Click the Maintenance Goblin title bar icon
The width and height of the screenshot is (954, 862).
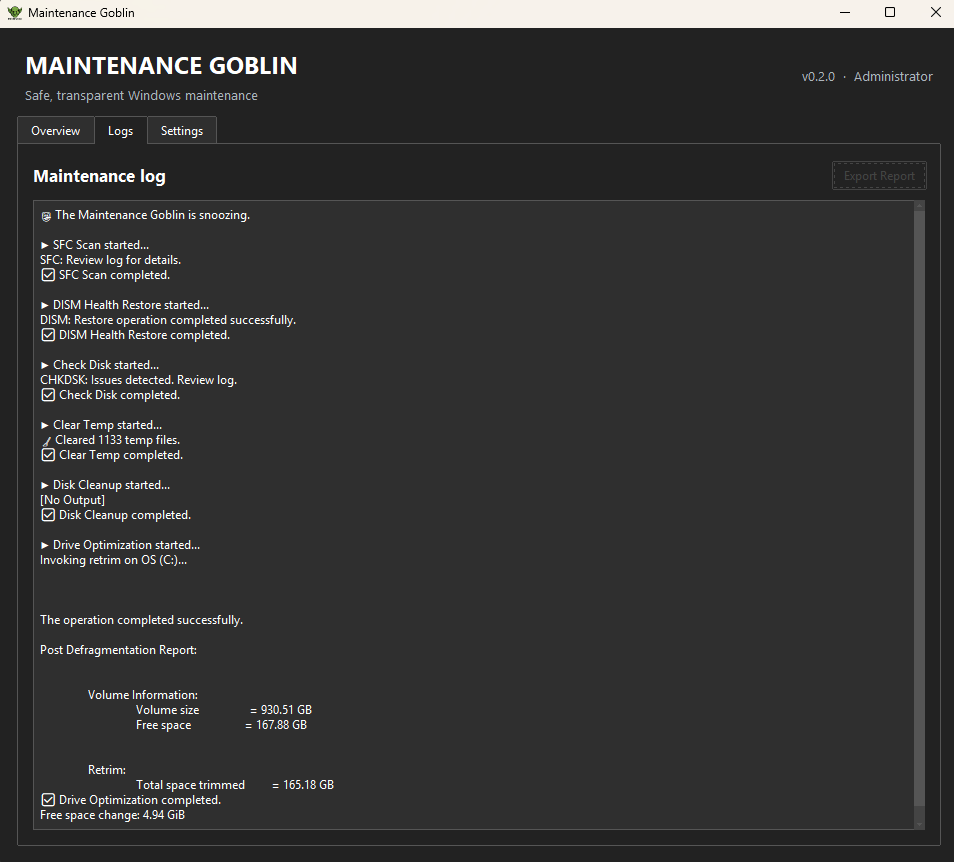pos(14,13)
